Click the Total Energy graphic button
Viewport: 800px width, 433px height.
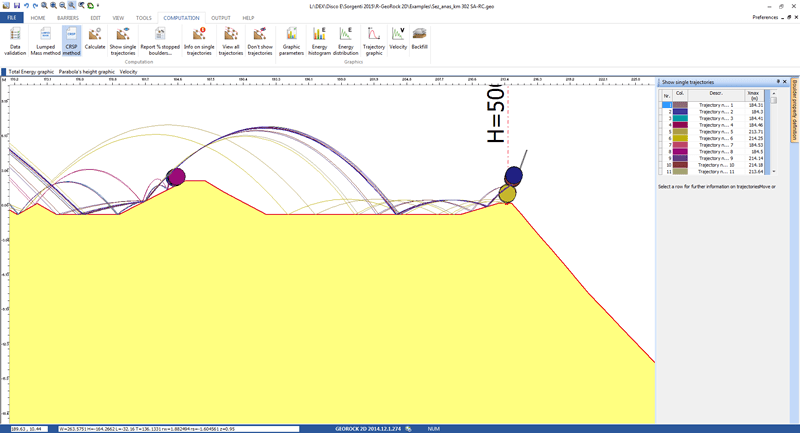pyautogui.click(x=31, y=72)
